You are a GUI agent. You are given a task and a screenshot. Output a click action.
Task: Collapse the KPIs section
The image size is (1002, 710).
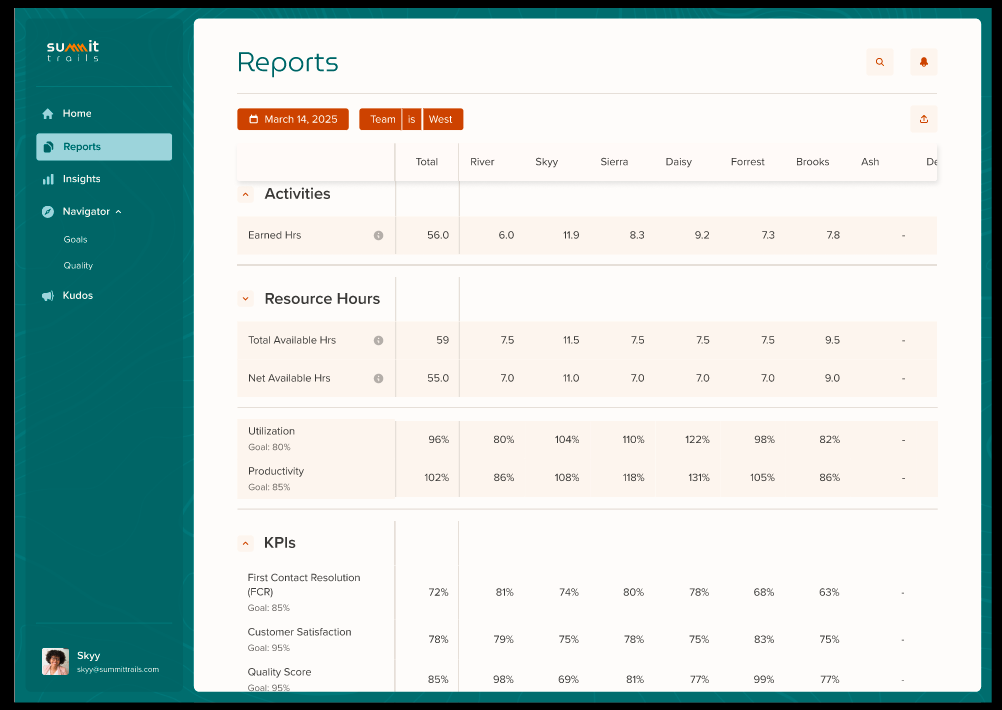click(246, 544)
